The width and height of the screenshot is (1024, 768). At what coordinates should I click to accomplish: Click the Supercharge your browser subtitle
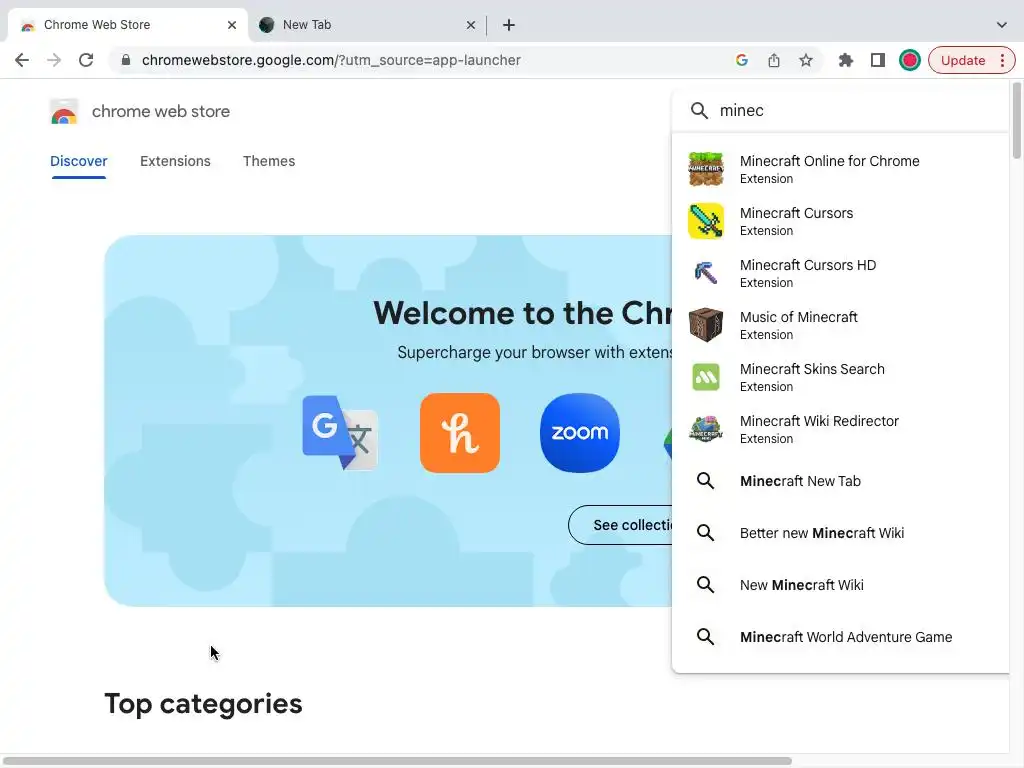pos(535,353)
